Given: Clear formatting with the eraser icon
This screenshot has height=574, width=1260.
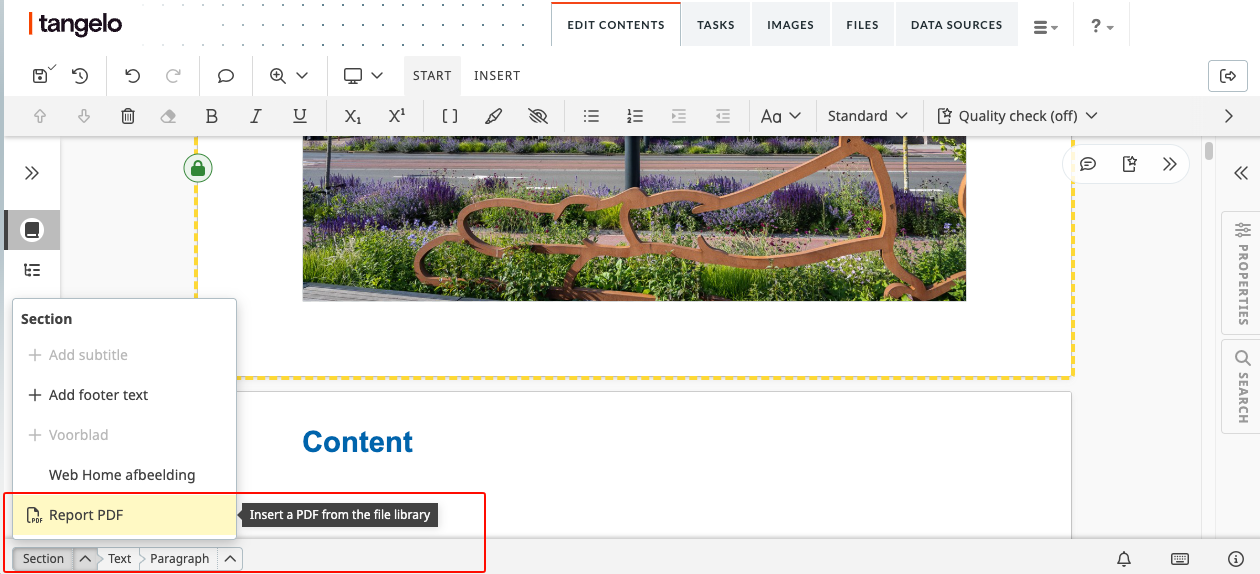Looking at the screenshot, I should [x=168, y=116].
